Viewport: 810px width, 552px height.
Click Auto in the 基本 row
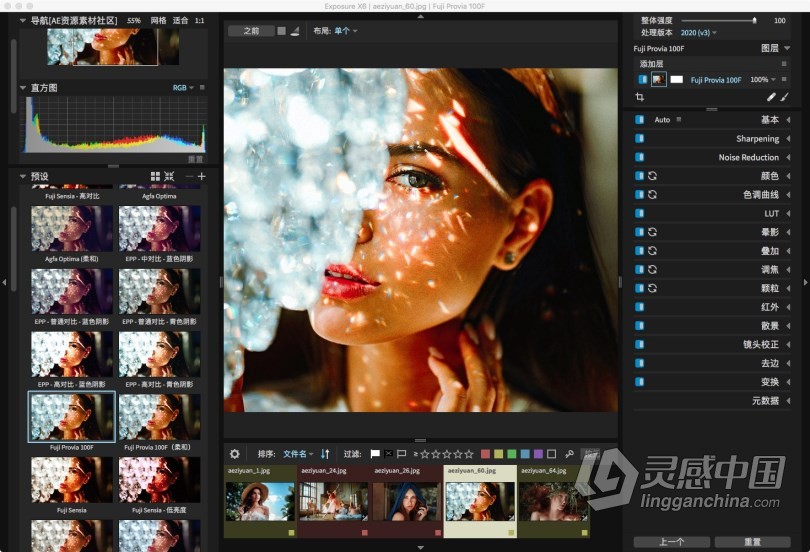(662, 119)
